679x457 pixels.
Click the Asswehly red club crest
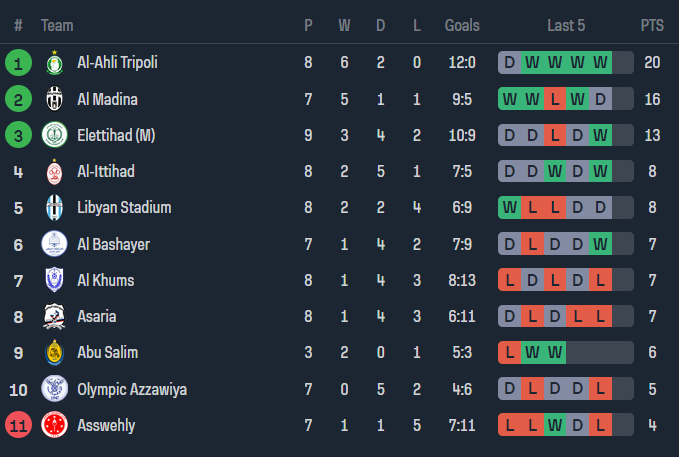[54, 425]
